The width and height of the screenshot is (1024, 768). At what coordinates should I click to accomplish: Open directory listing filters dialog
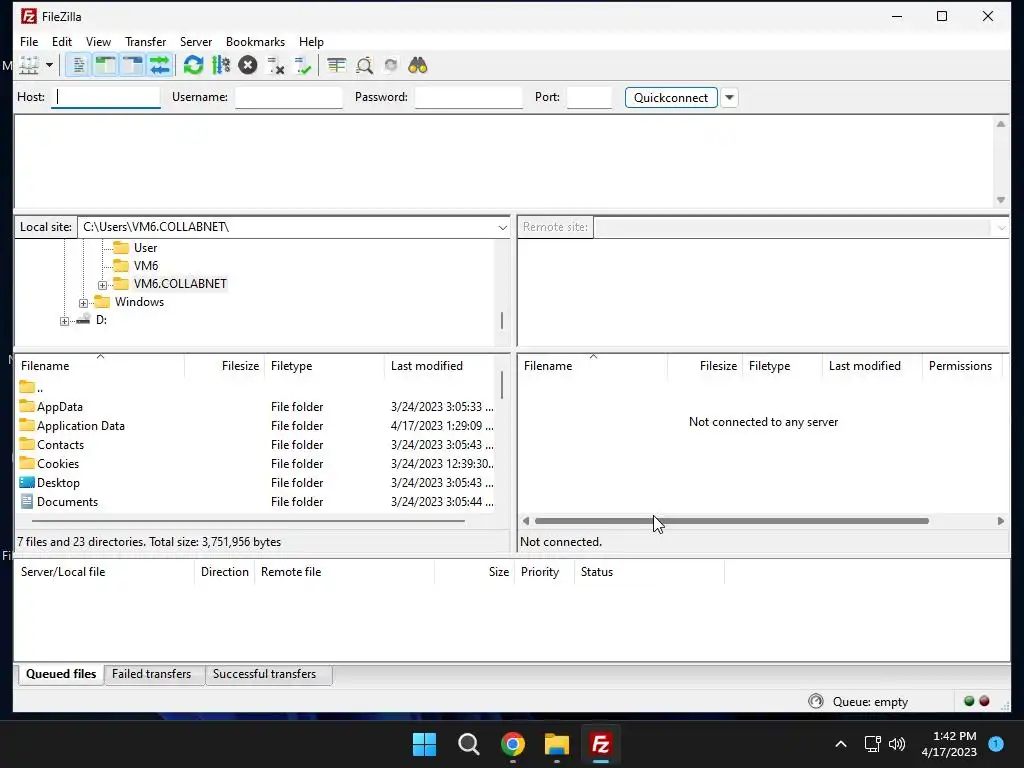point(336,65)
